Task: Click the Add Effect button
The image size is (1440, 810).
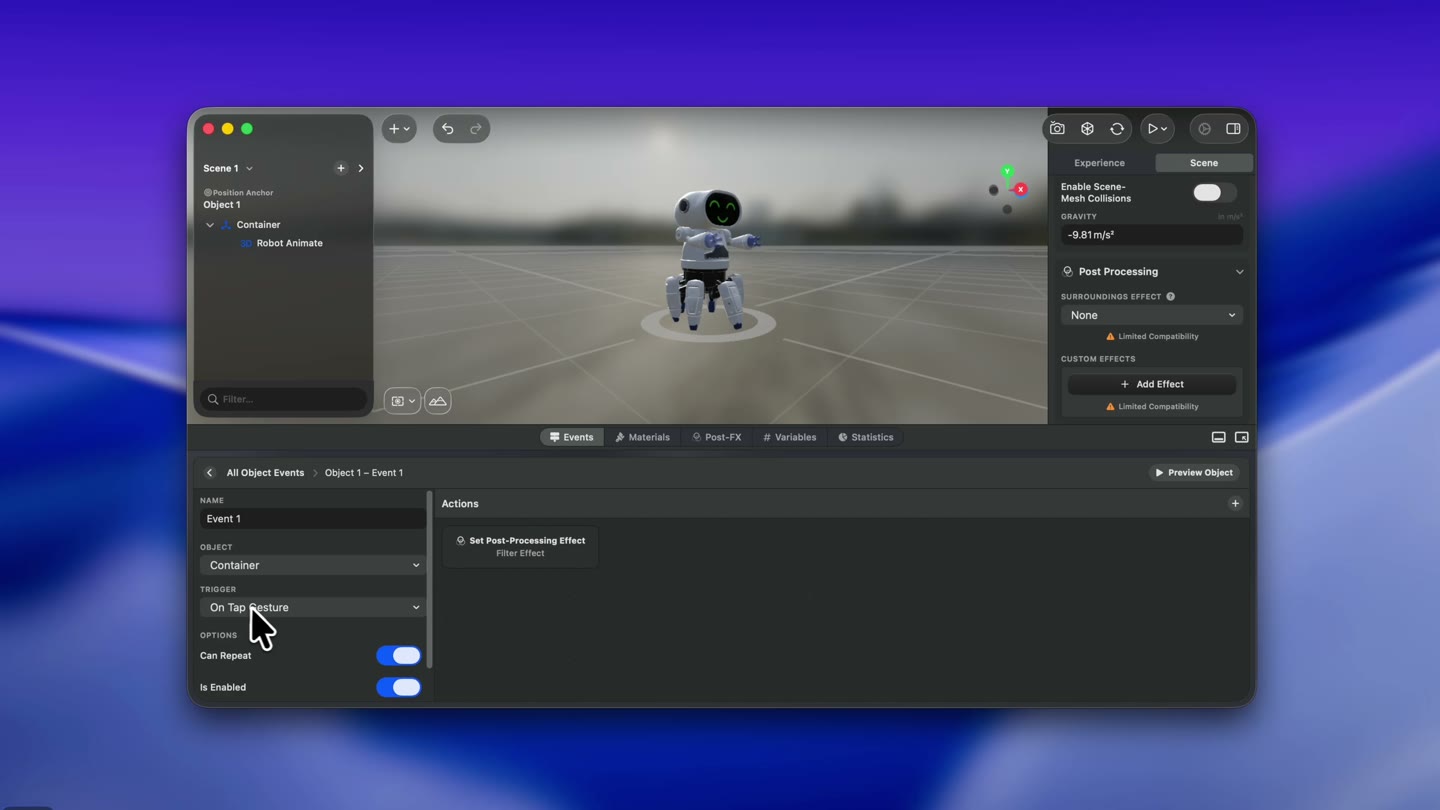Action: [1151, 384]
